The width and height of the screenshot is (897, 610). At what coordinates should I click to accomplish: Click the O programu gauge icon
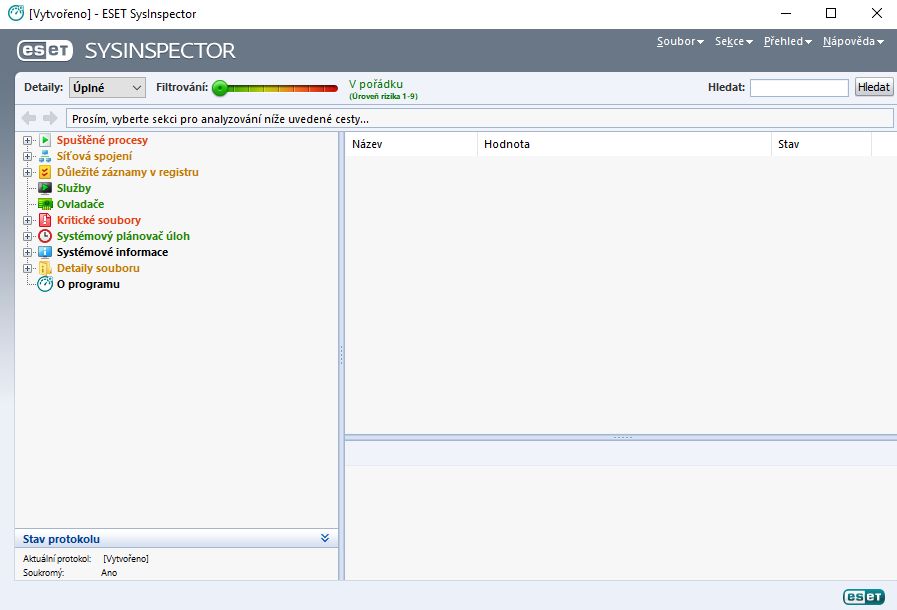pos(45,284)
